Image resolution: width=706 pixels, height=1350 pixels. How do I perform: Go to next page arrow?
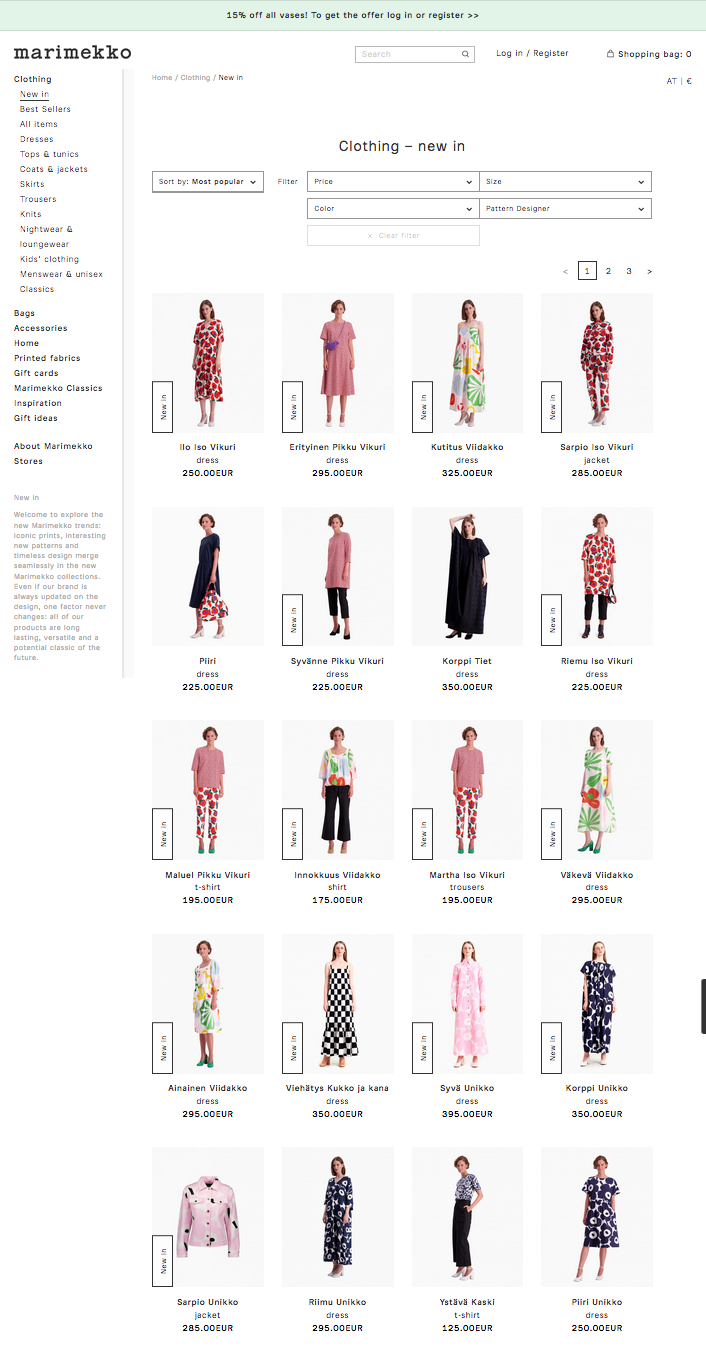point(650,271)
